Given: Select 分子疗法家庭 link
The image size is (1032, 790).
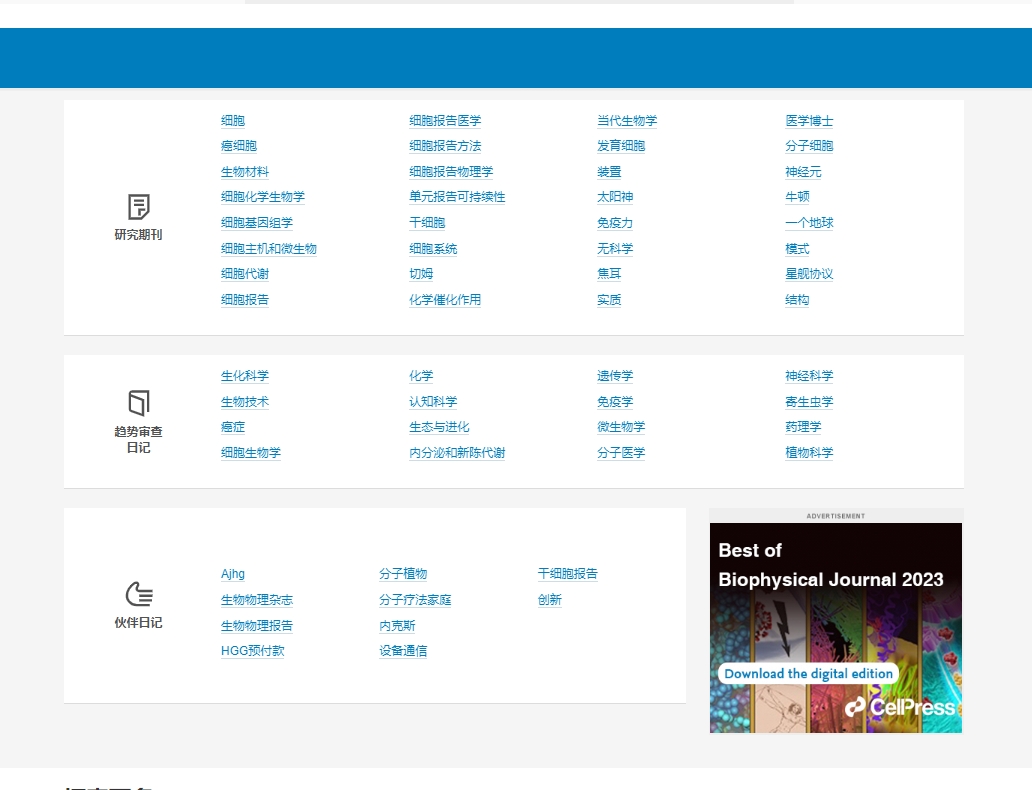Looking at the screenshot, I should (x=415, y=600).
